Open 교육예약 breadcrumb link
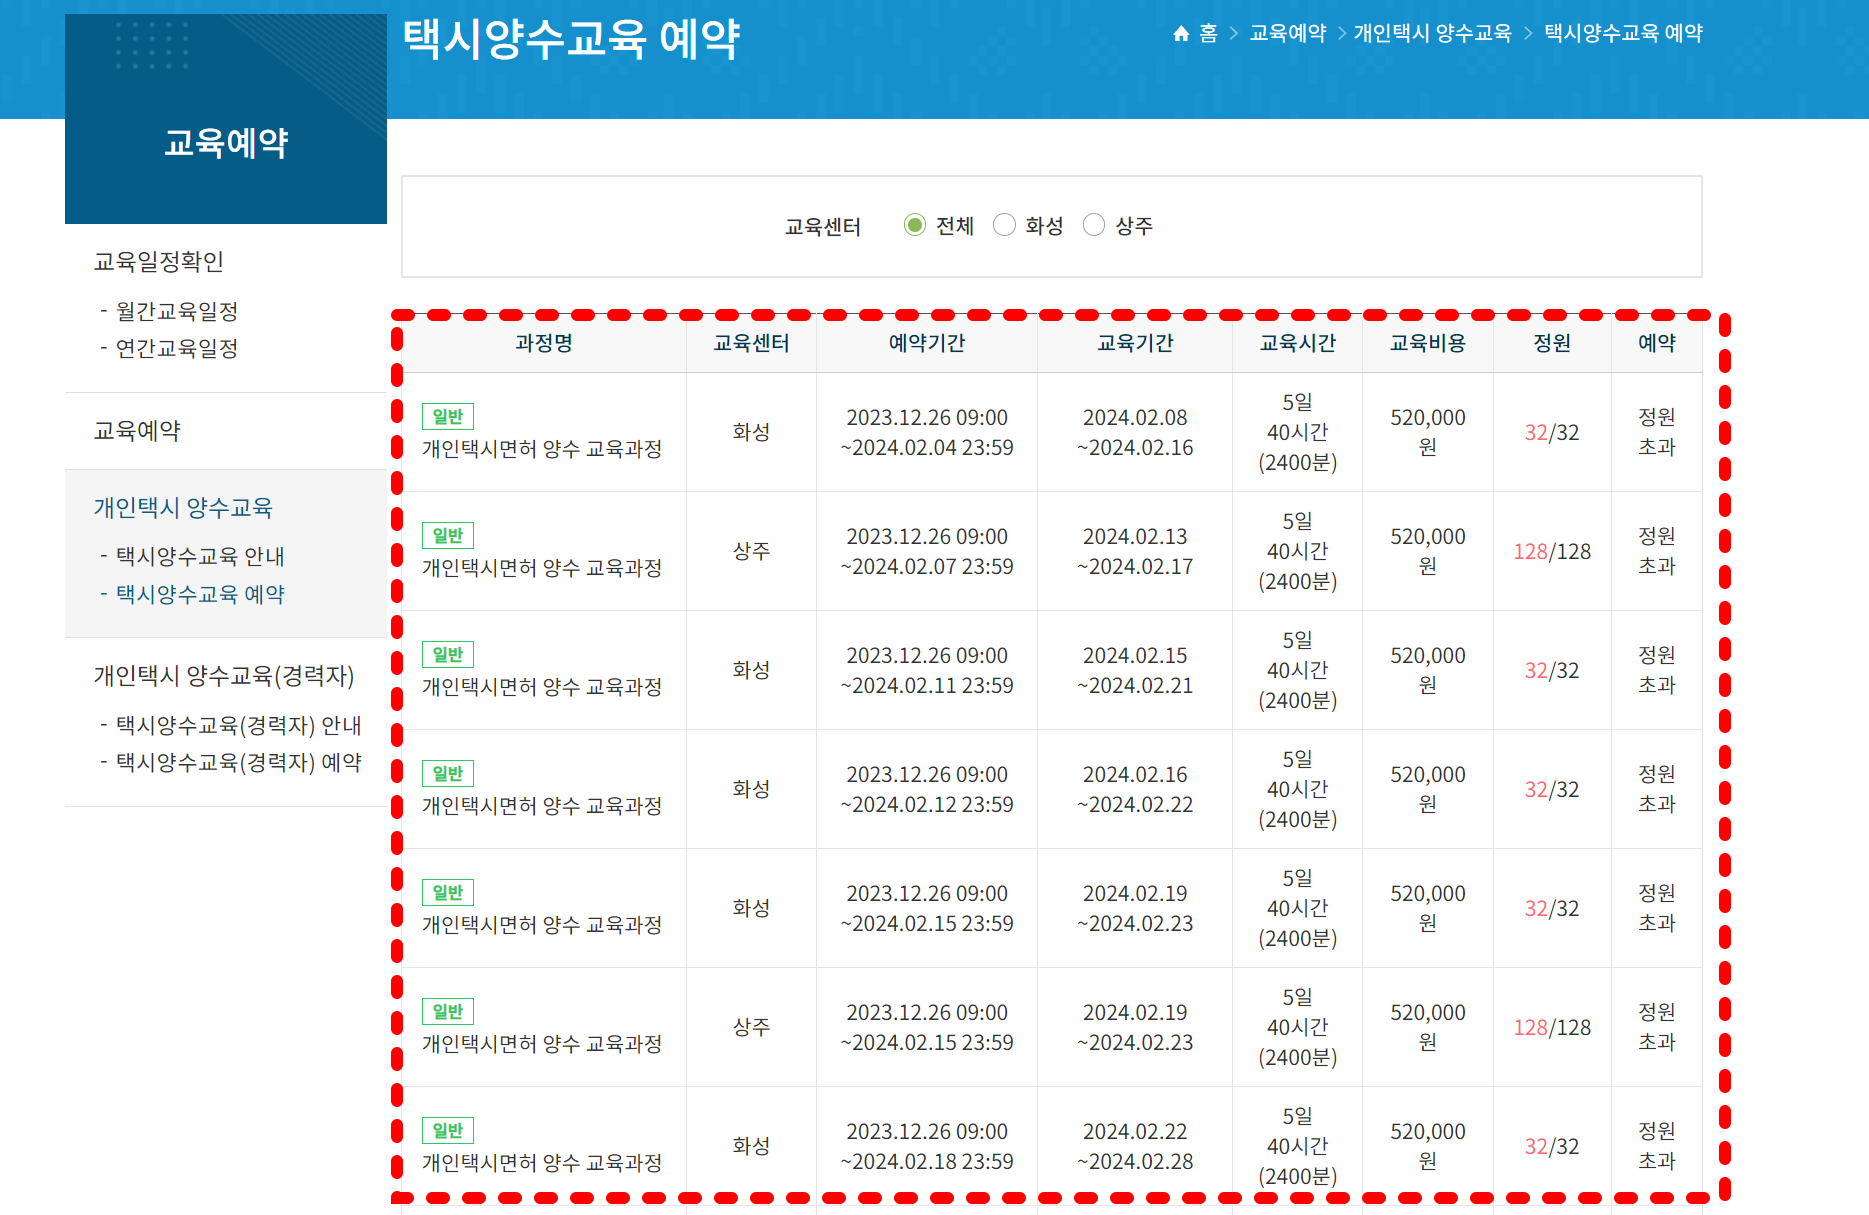 coord(1288,33)
